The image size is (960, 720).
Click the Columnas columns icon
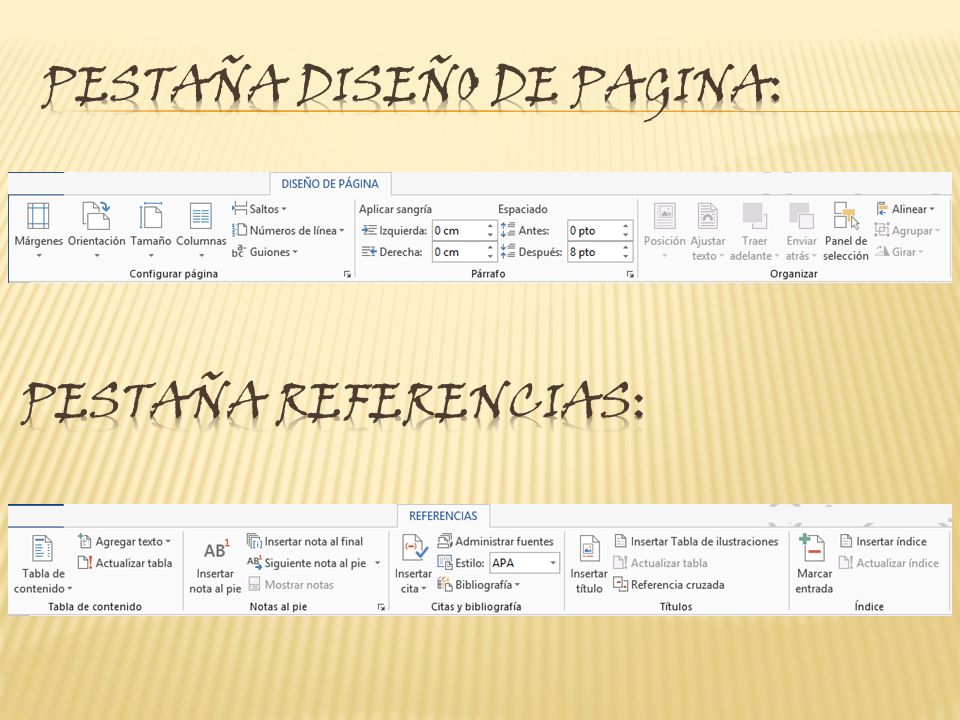(x=201, y=216)
